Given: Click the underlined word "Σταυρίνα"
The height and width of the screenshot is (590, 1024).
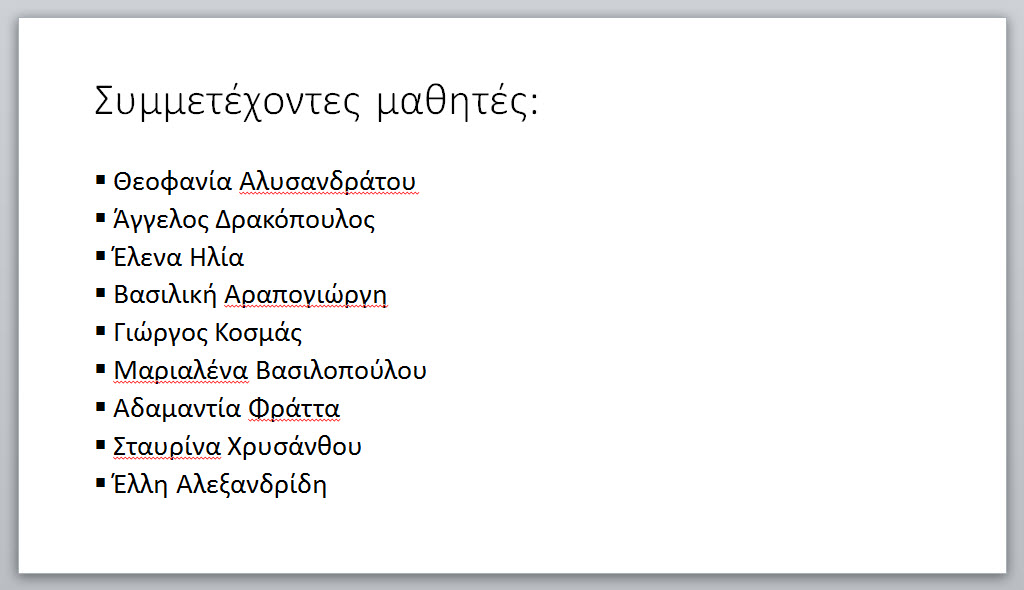Looking at the screenshot, I should click(167, 446).
